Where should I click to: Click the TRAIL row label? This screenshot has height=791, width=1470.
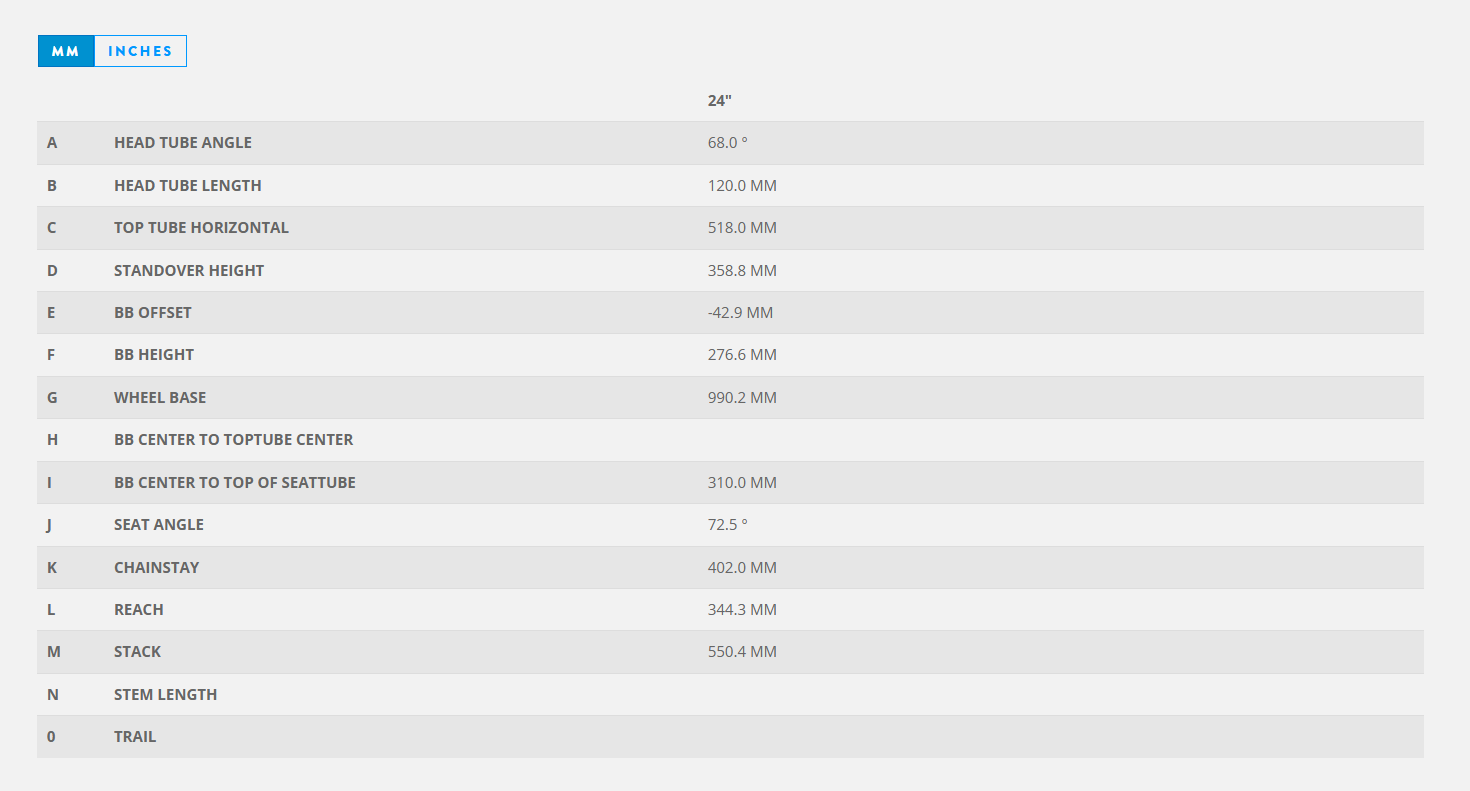pos(135,737)
